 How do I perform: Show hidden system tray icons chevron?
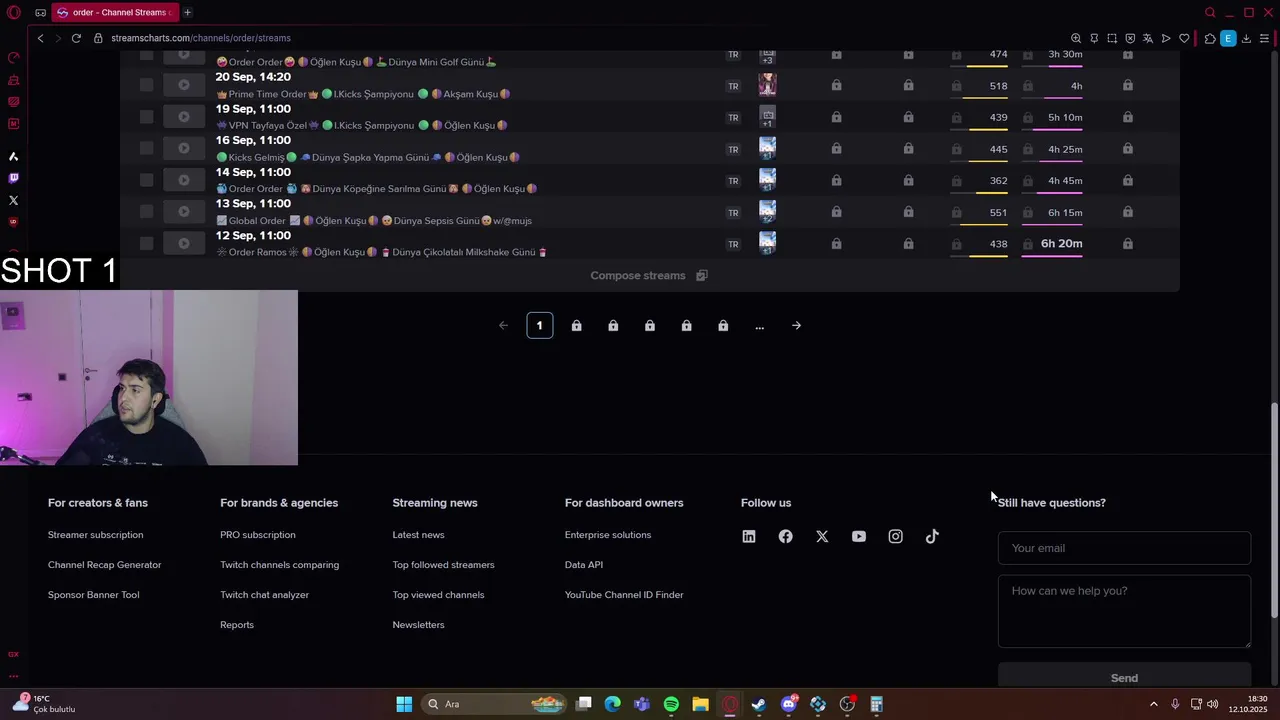[x=1153, y=704]
